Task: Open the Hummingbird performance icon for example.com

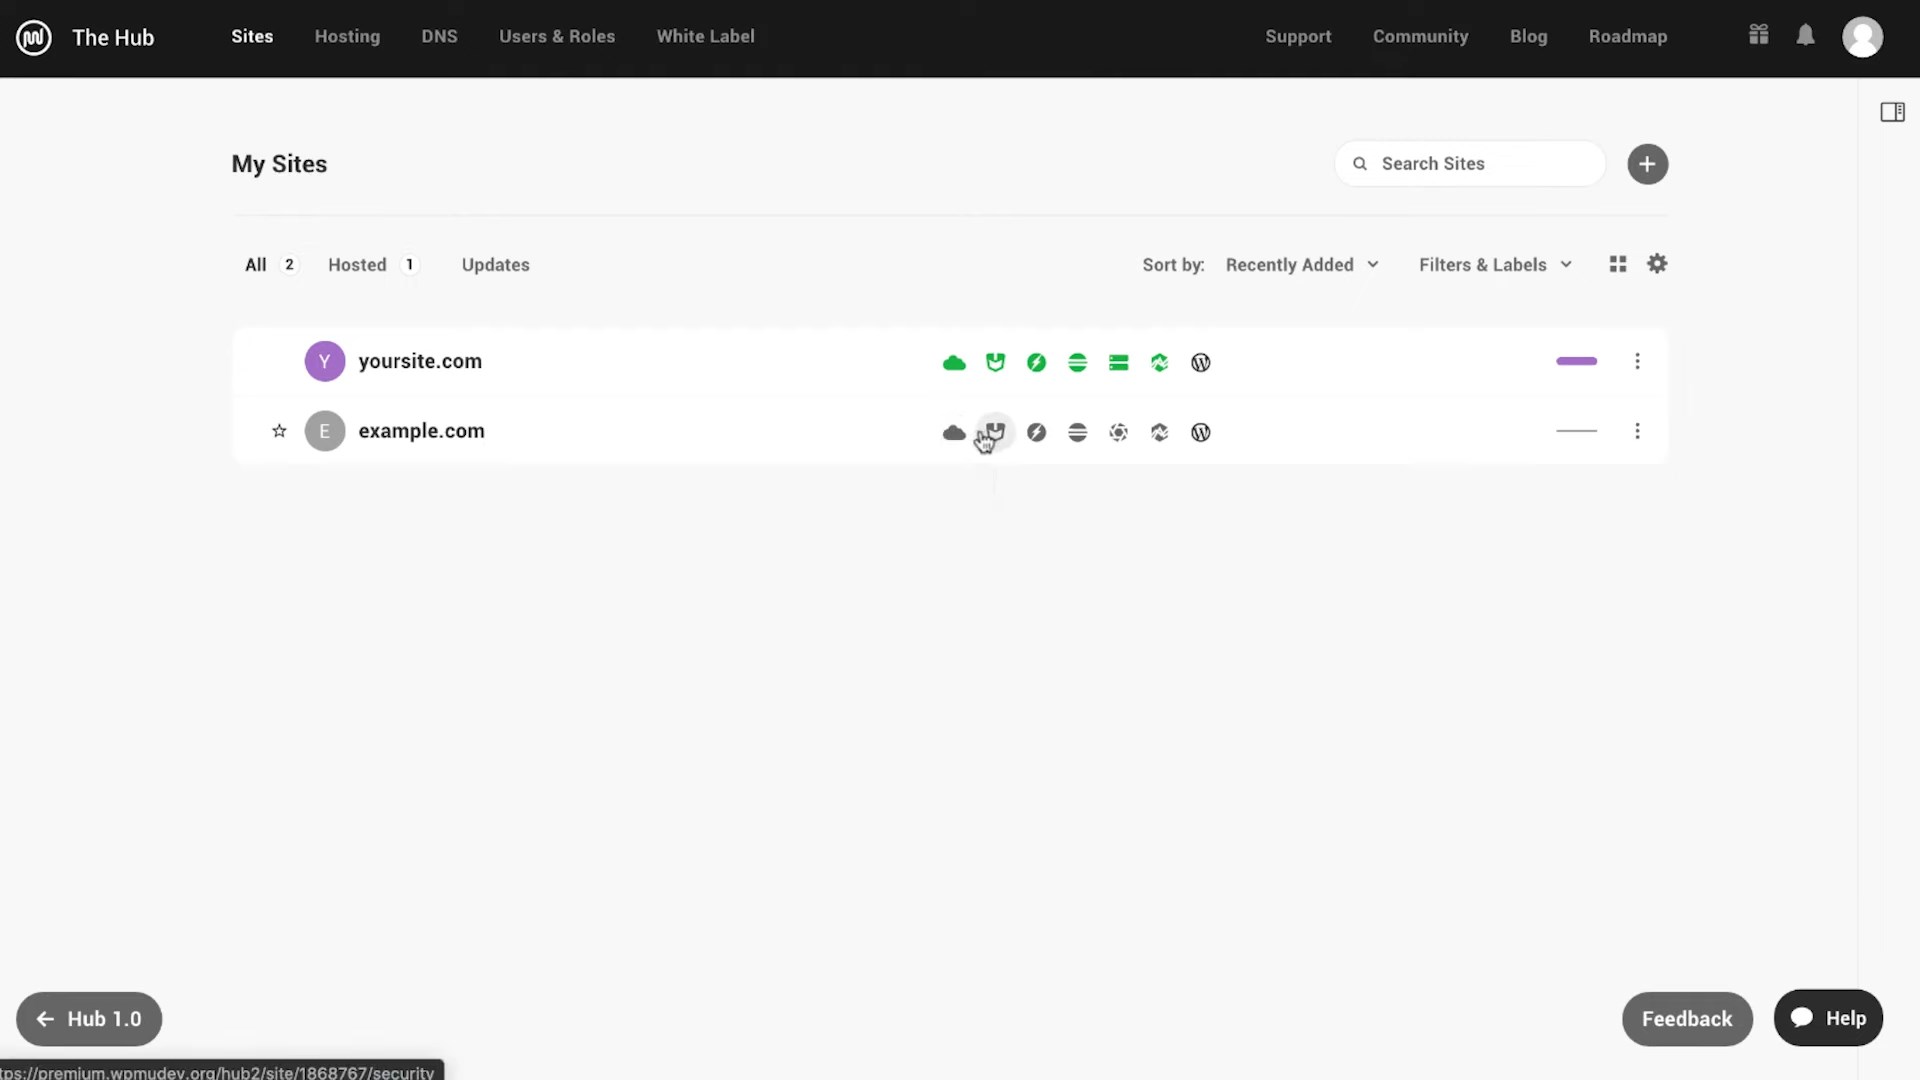Action: tap(1036, 432)
